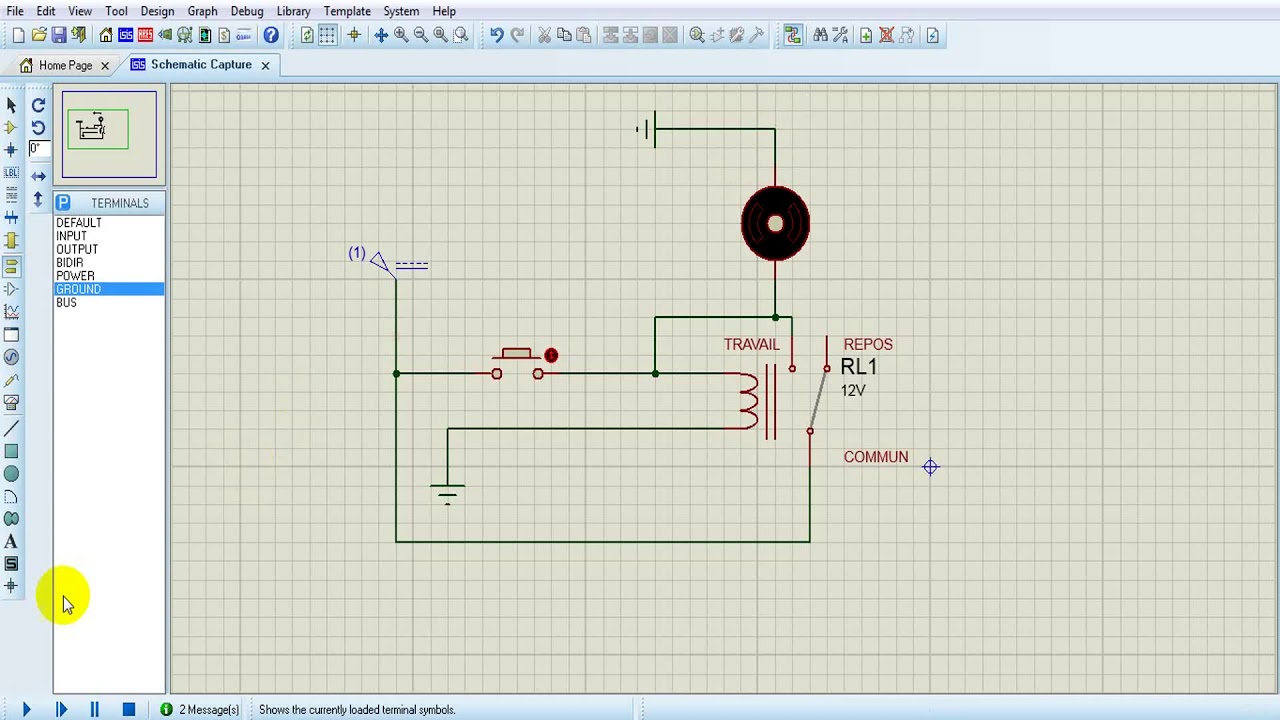Activate the 2D graphics line tool
1280x720 pixels.
click(x=11, y=428)
